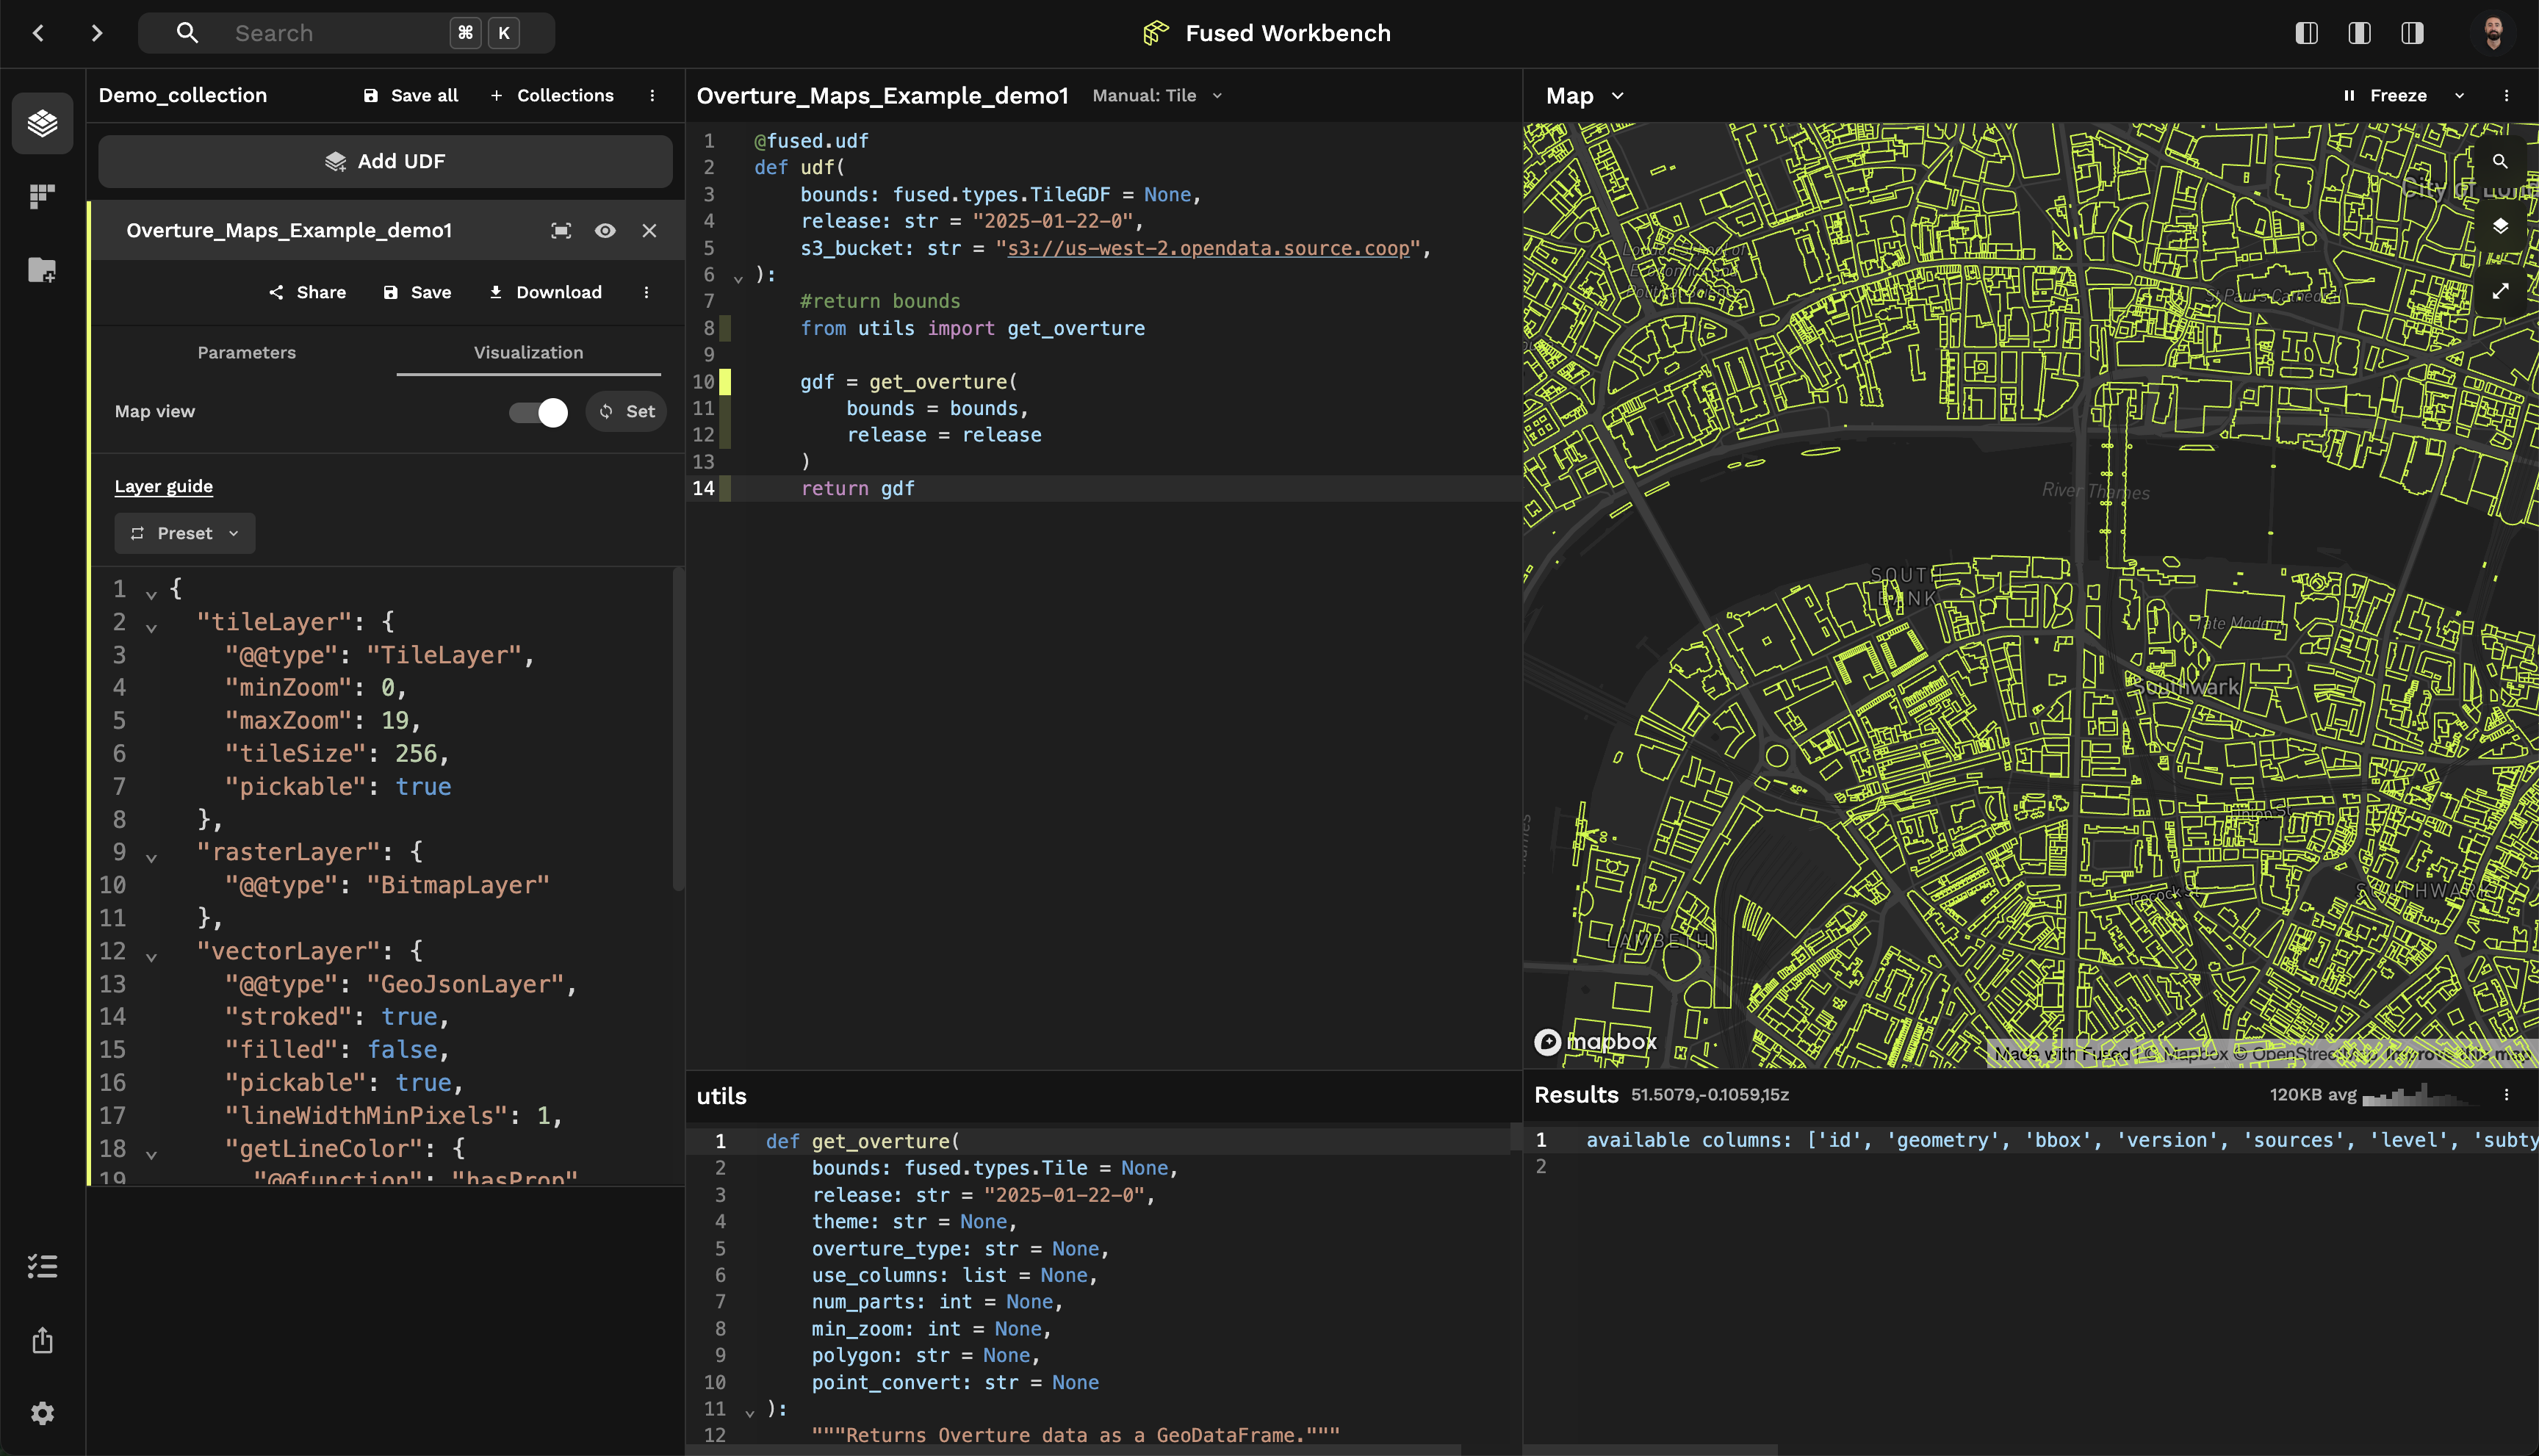Switch to the Parameters tab
2539x1456 pixels.
pos(246,353)
